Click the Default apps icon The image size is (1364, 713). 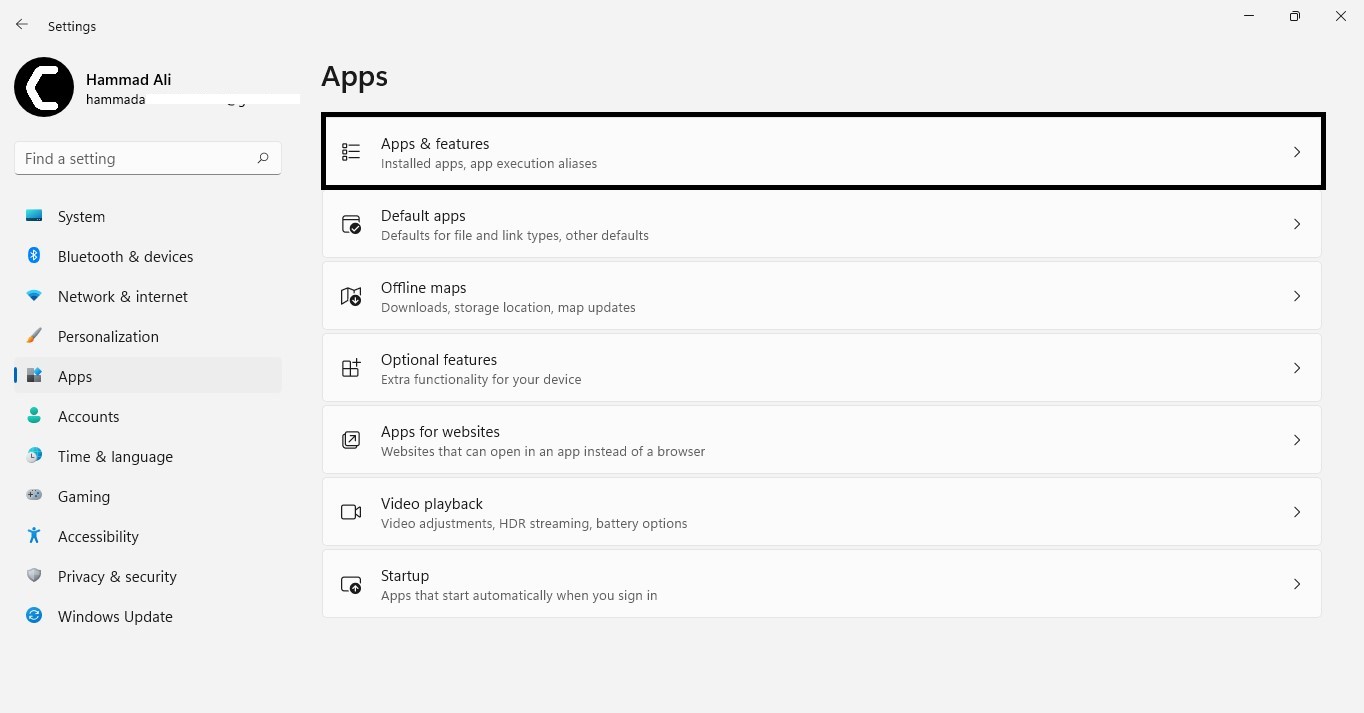[351, 224]
